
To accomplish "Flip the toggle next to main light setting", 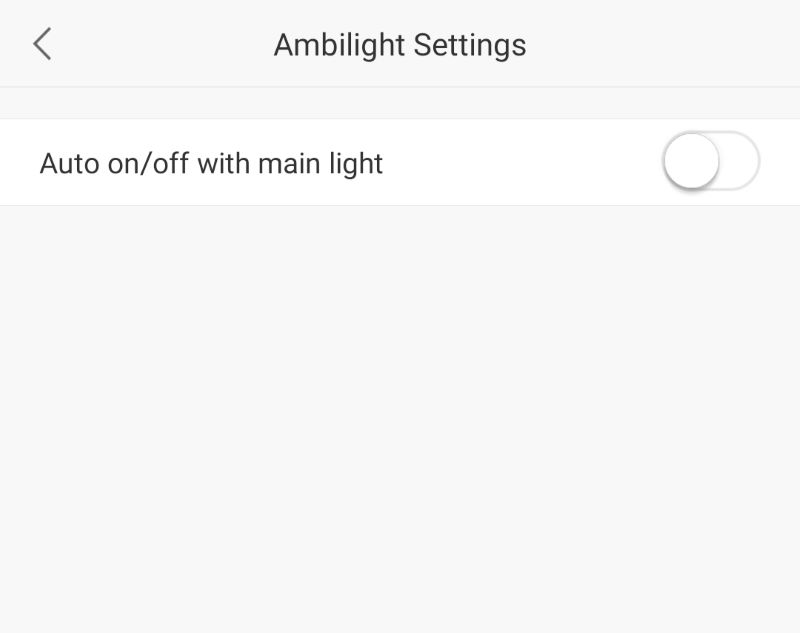I will click(709, 161).
